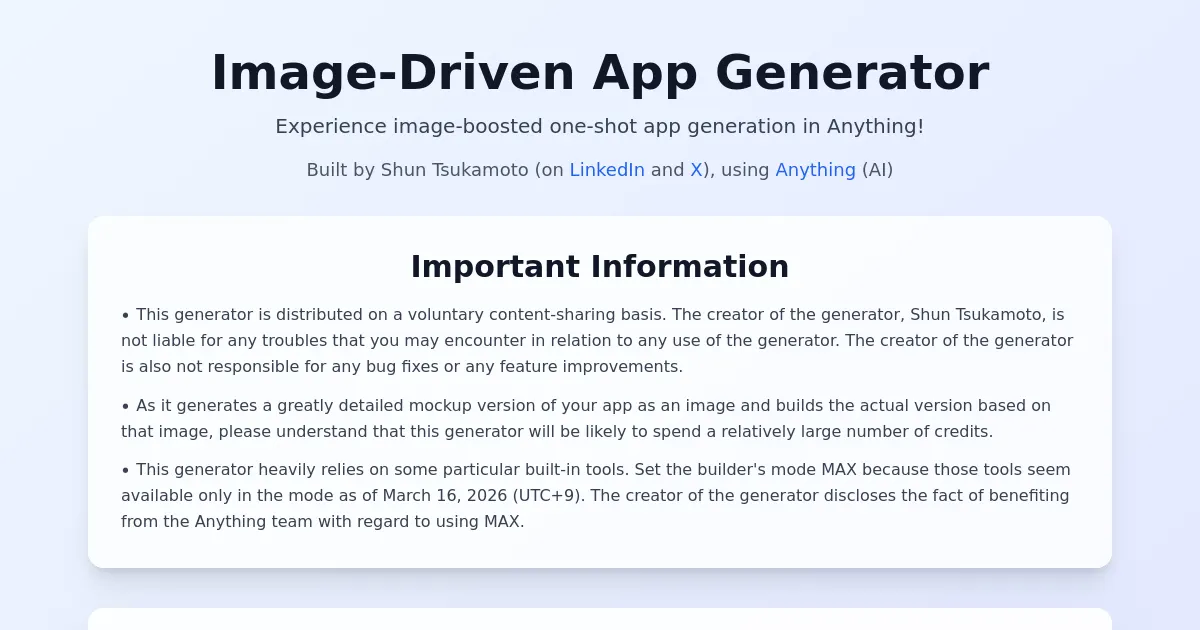This screenshot has width=1200, height=630.
Task: Click the 'Built by Shun Tsukamoto' text
Action: tap(600, 170)
